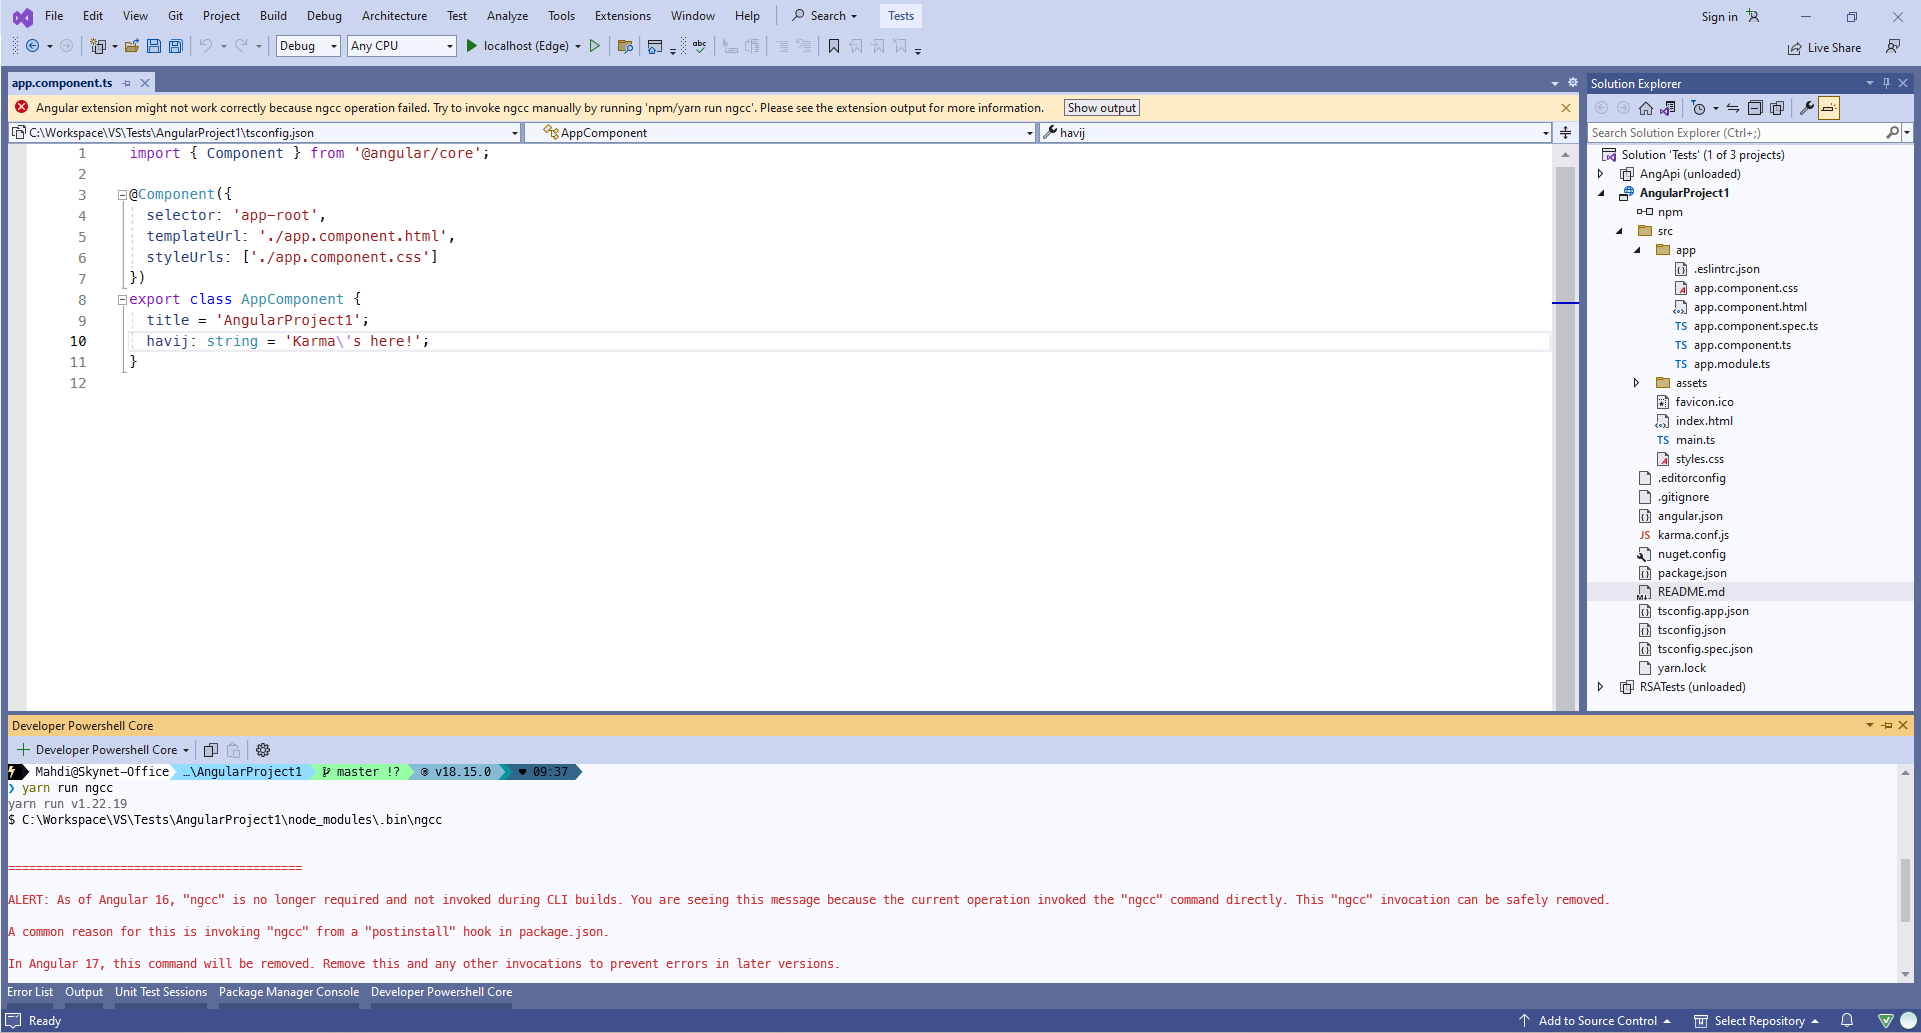Toggle Preview Selected Items in Solution Explorer

[1828, 108]
